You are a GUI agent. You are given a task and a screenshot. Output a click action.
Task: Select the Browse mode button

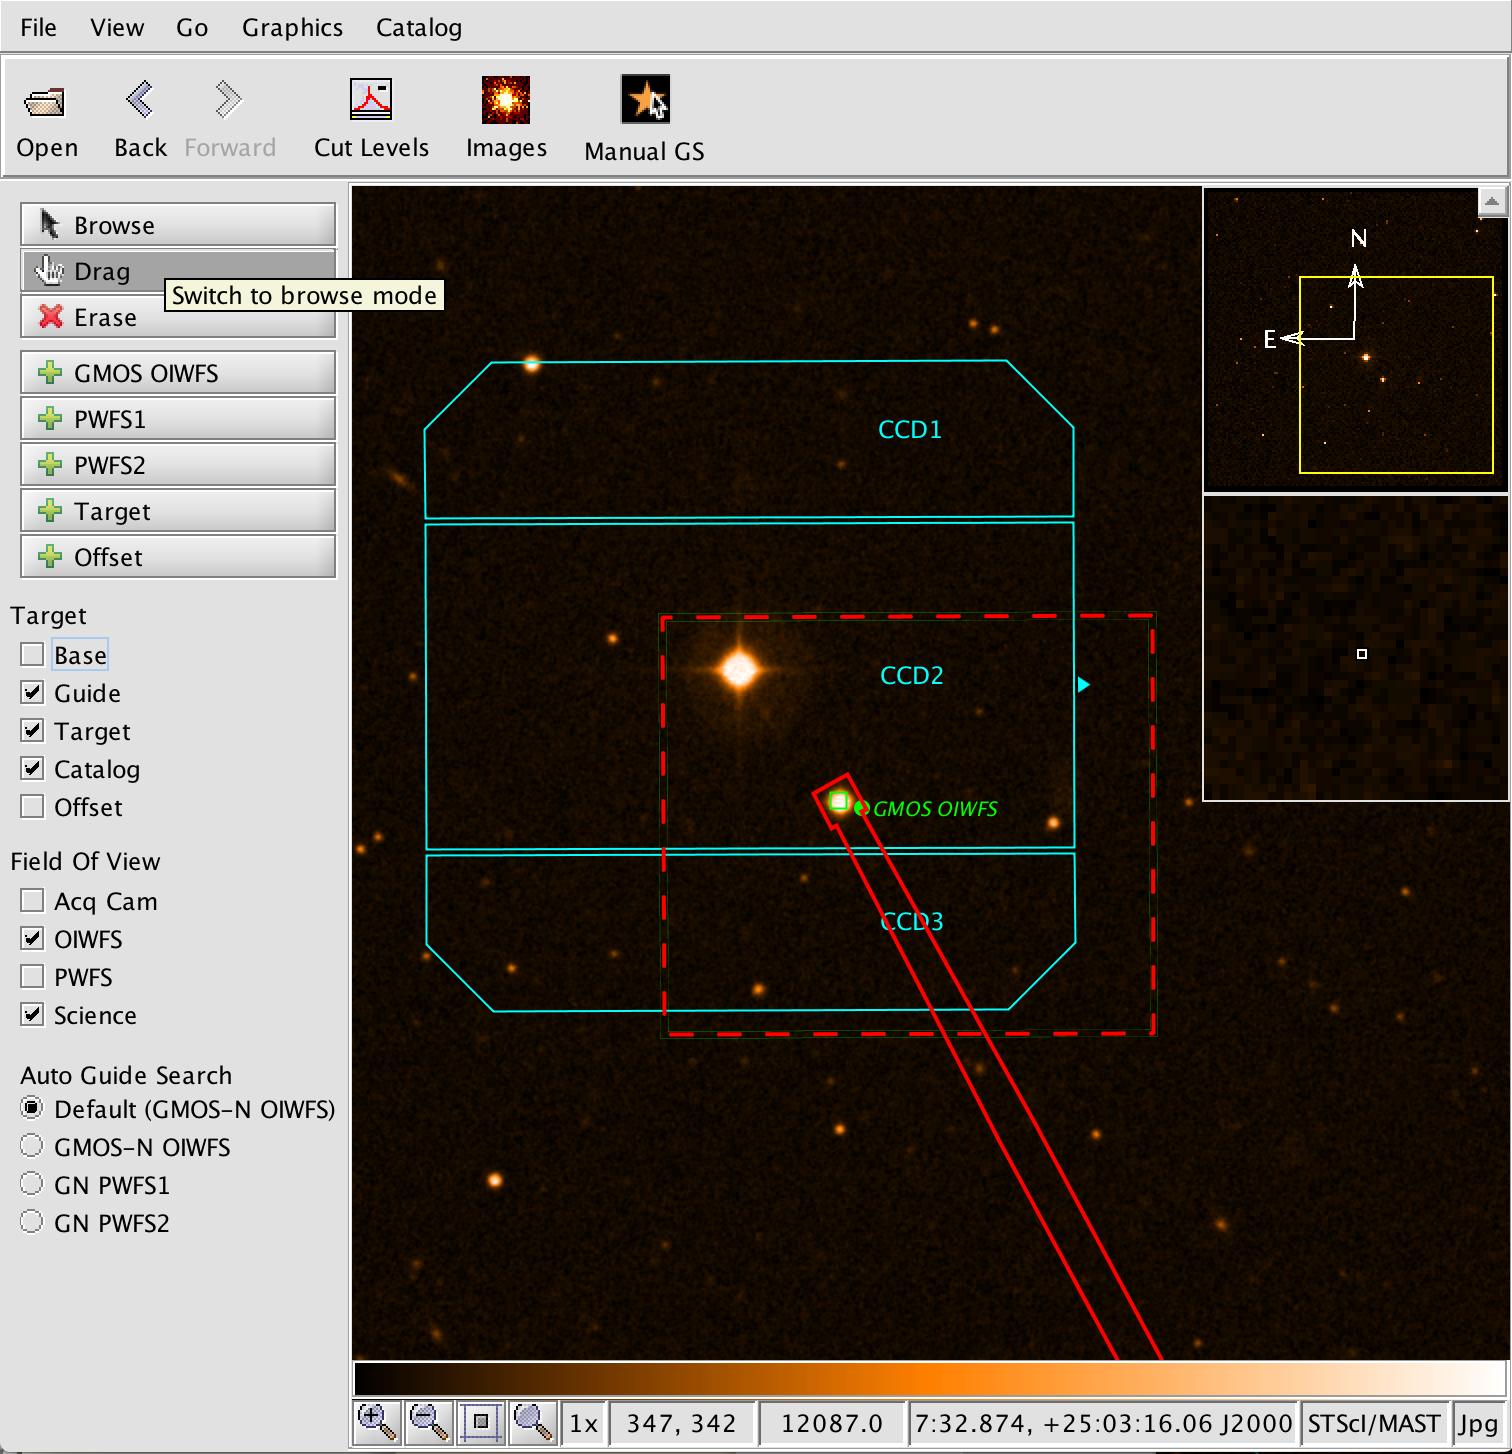coord(178,225)
